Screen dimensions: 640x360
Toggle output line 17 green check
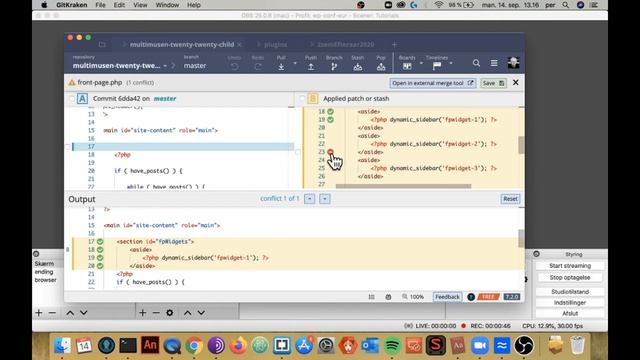pos(100,242)
